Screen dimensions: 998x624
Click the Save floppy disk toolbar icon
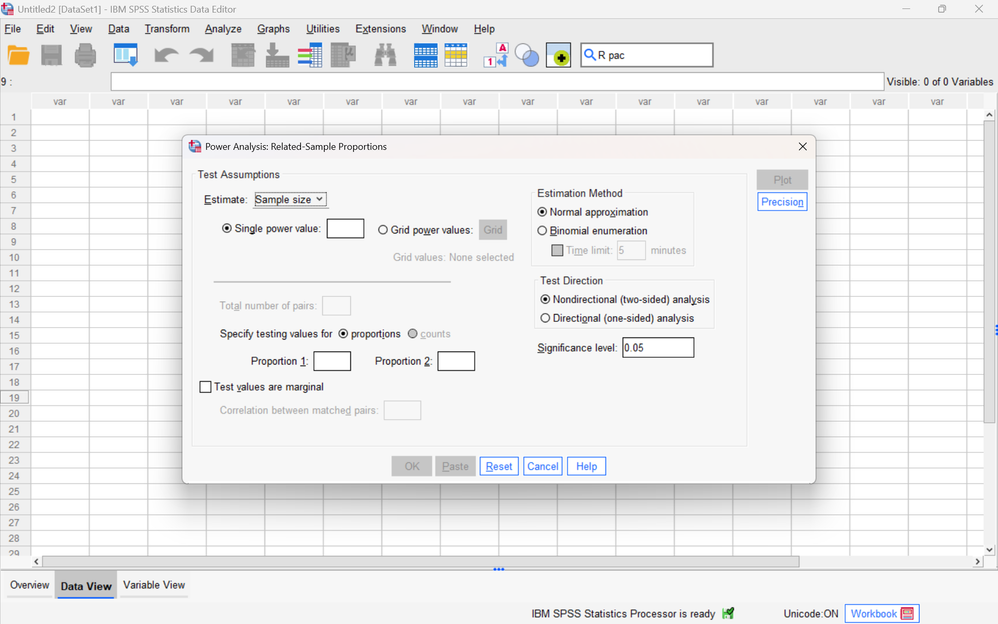(x=52, y=55)
